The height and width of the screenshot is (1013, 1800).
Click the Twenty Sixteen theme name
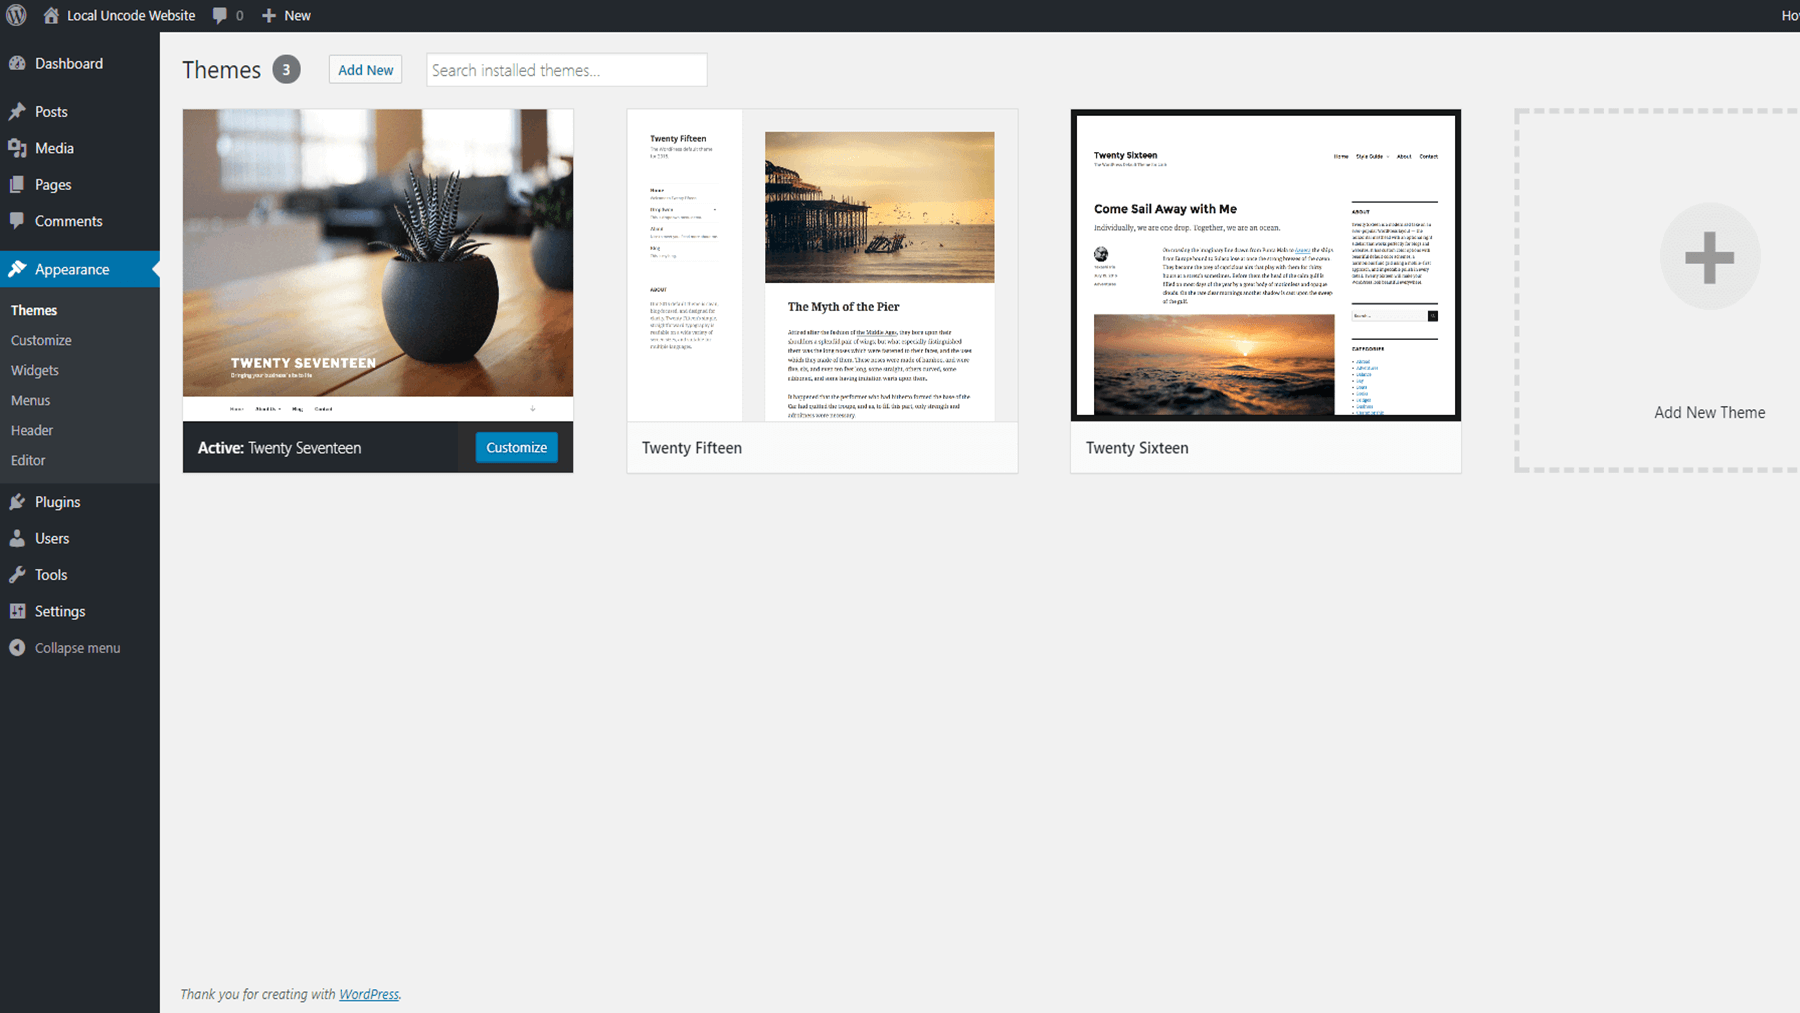pos(1137,448)
